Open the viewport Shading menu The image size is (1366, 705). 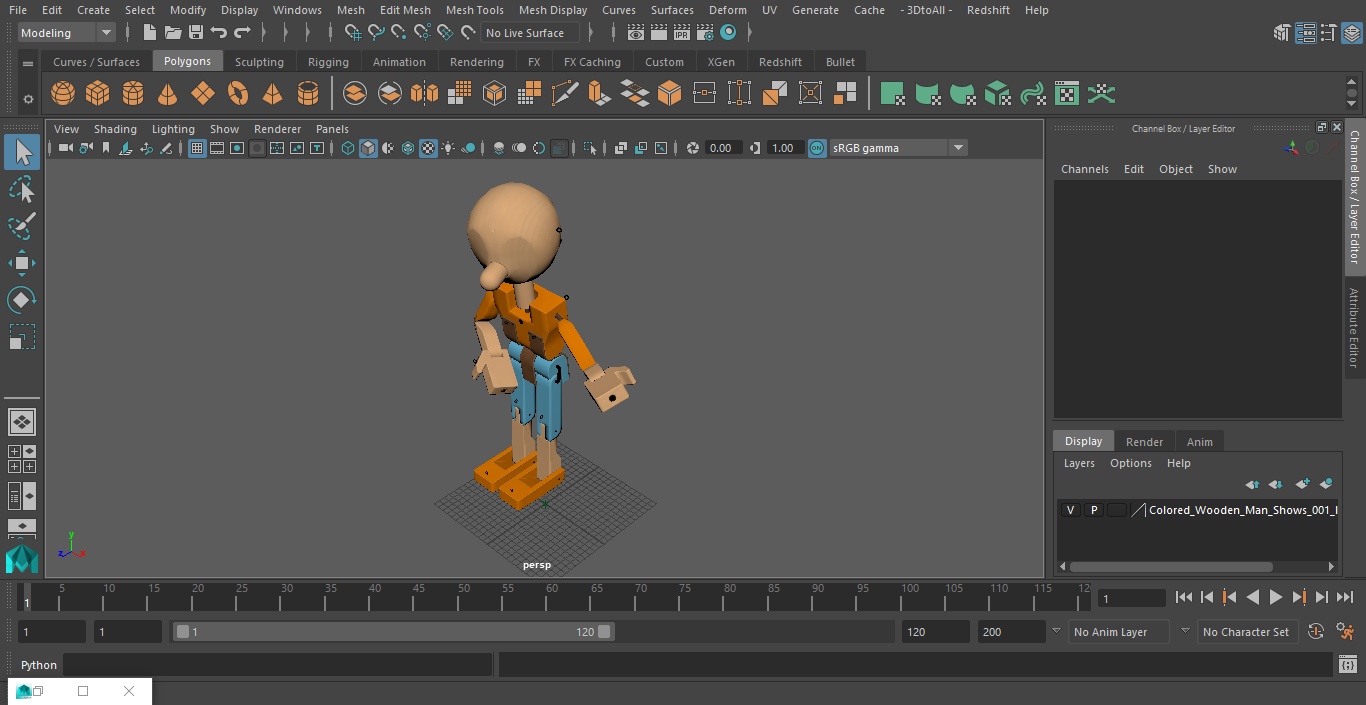(x=115, y=129)
